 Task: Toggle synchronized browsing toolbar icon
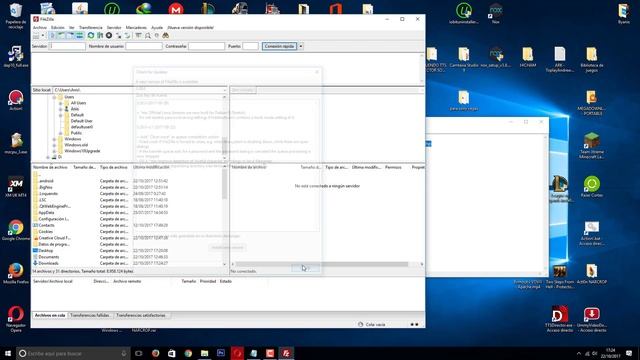pyautogui.click(x=157, y=36)
